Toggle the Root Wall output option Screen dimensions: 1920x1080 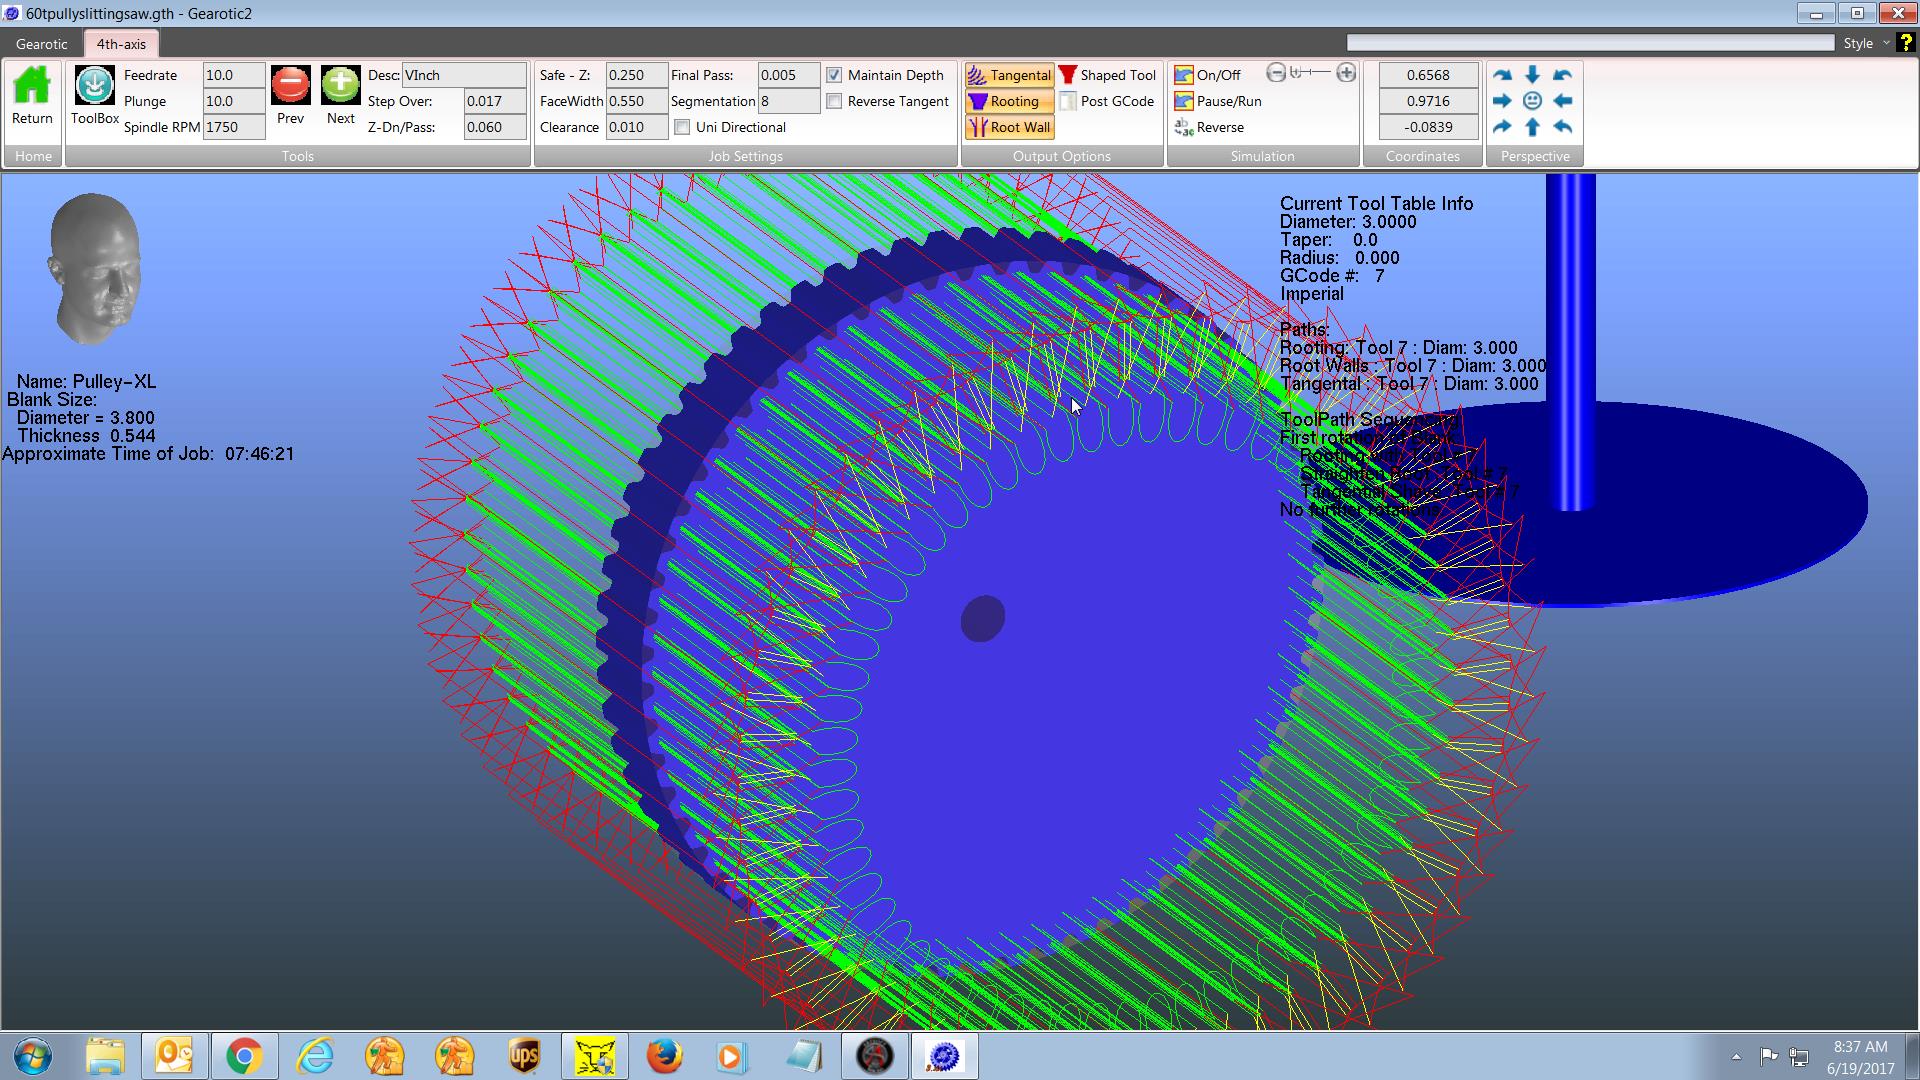pyautogui.click(x=1009, y=127)
